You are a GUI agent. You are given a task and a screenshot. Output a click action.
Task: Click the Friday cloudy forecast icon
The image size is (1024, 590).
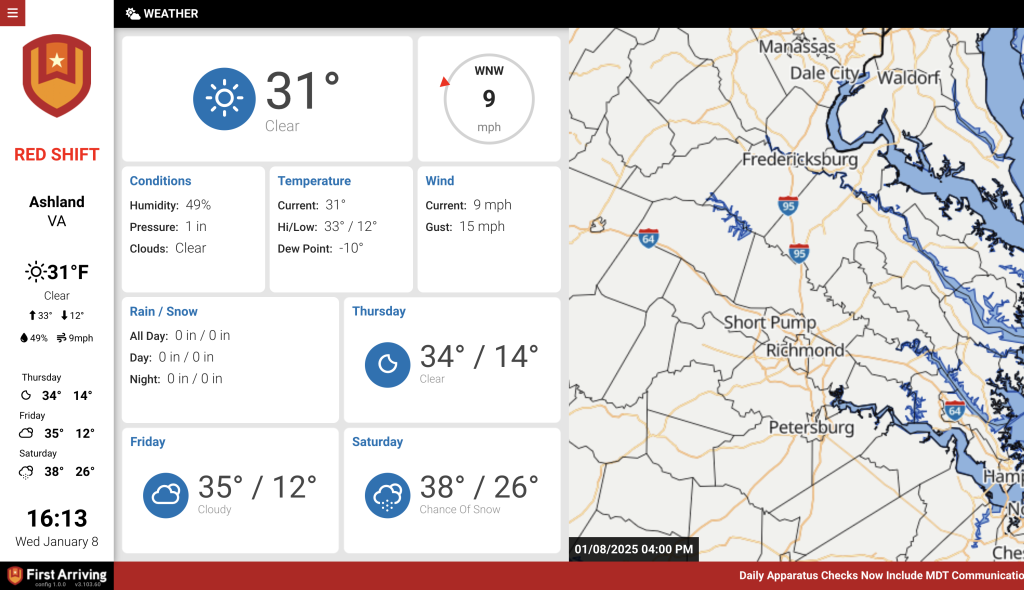(x=165, y=495)
